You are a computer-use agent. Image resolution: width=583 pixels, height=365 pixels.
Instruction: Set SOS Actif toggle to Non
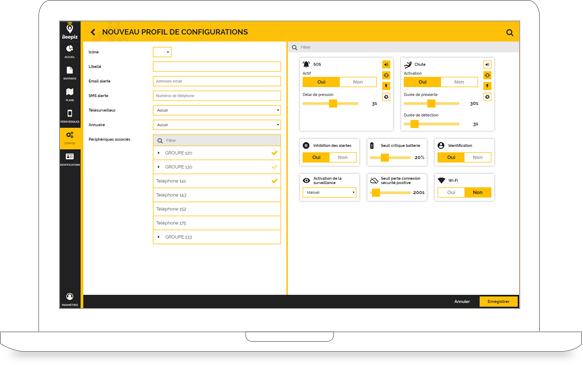point(358,82)
